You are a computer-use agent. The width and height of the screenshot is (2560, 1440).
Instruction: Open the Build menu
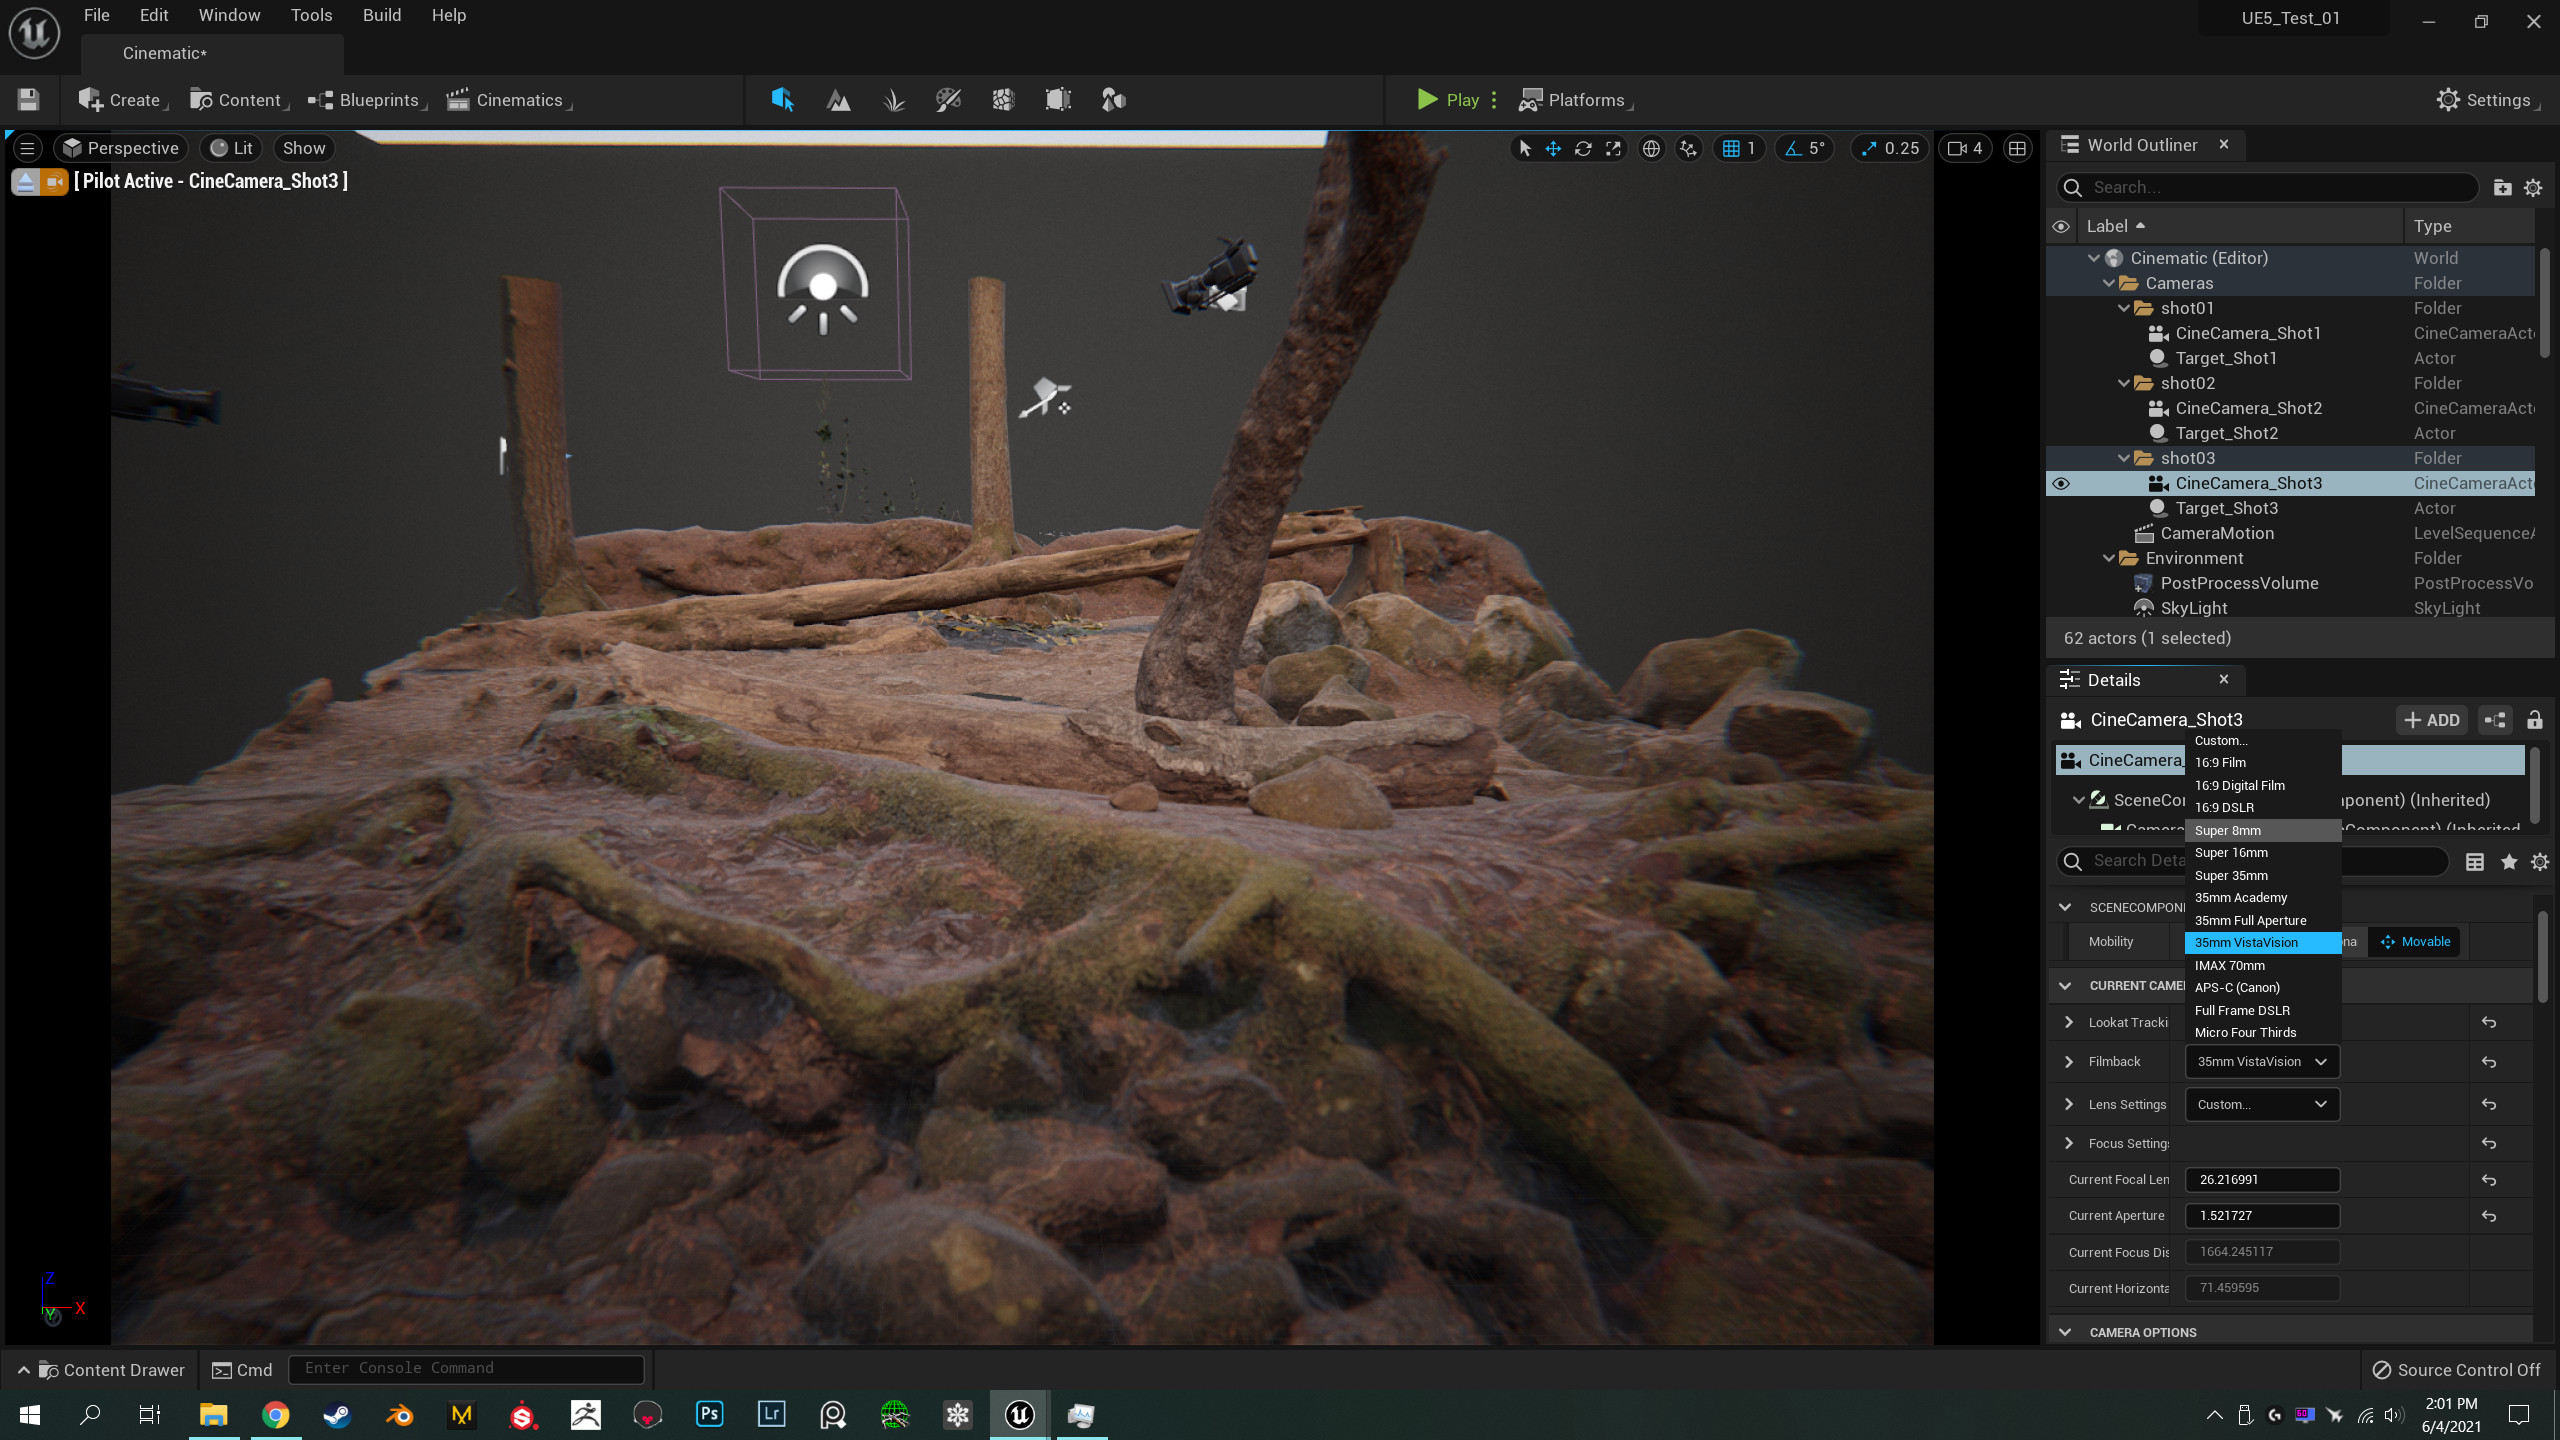tap(381, 15)
